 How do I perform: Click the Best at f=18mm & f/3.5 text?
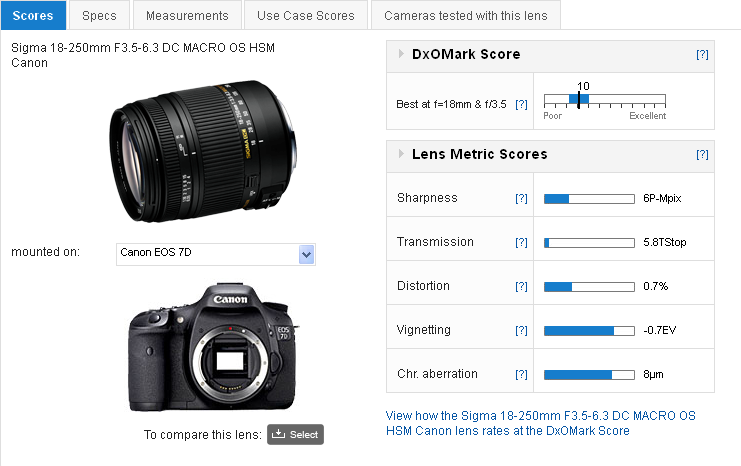(x=451, y=104)
